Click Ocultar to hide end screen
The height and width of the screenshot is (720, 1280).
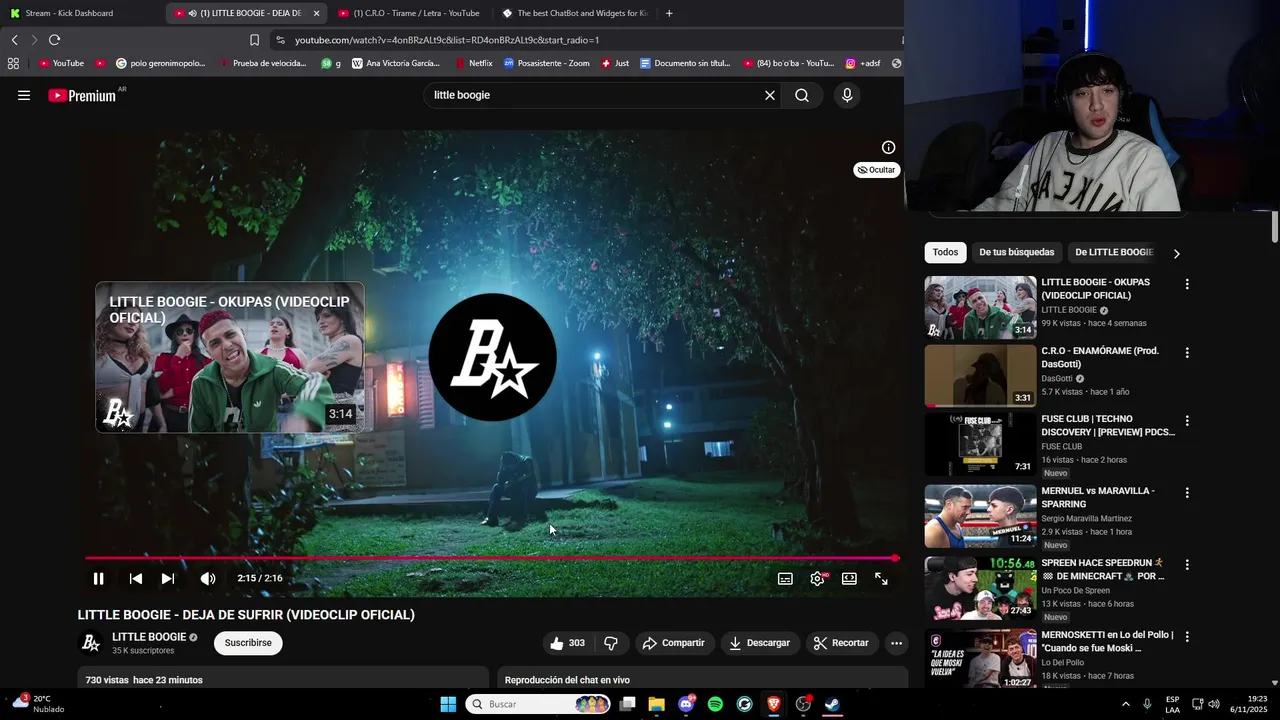pos(876,170)
